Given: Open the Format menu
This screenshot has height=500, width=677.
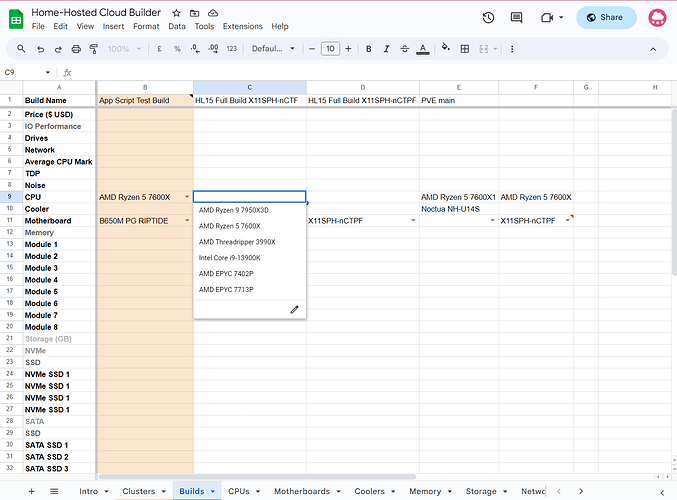Looking at the screenshot, I should point(146,26).
